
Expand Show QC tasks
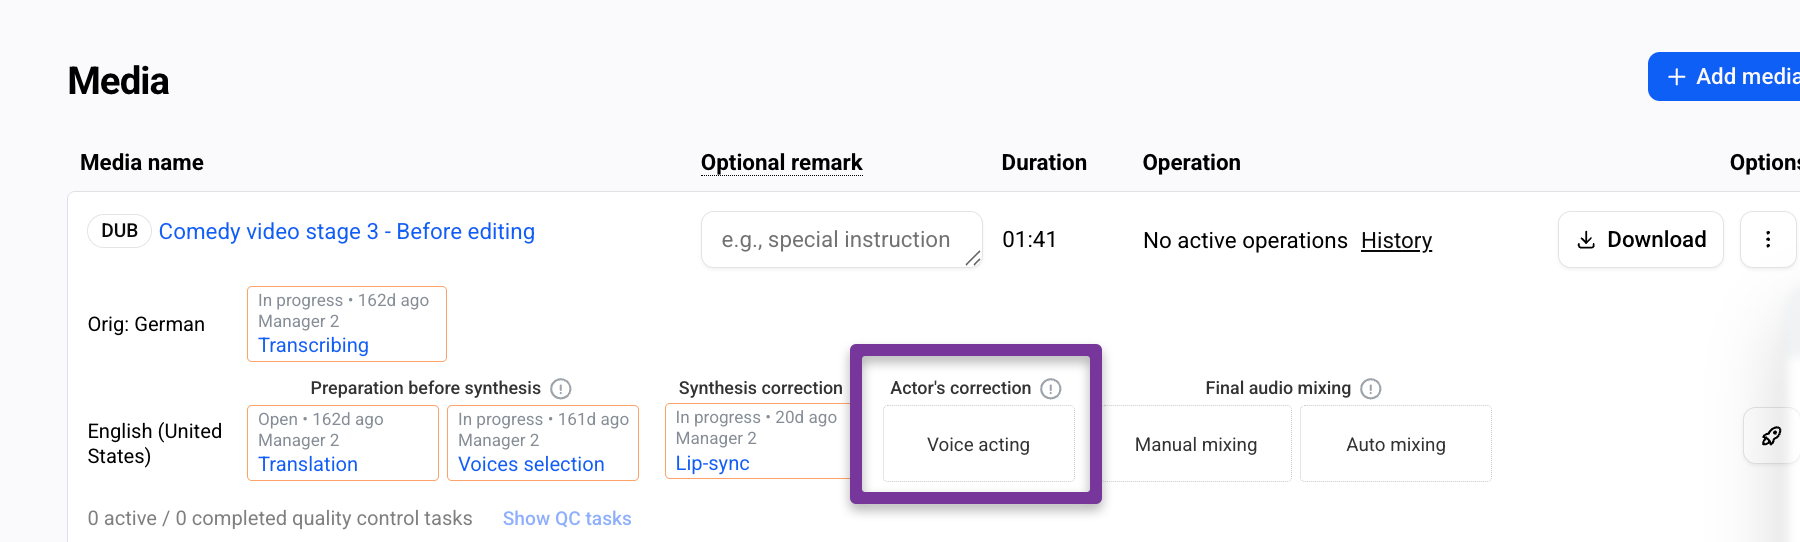point(567,518)
